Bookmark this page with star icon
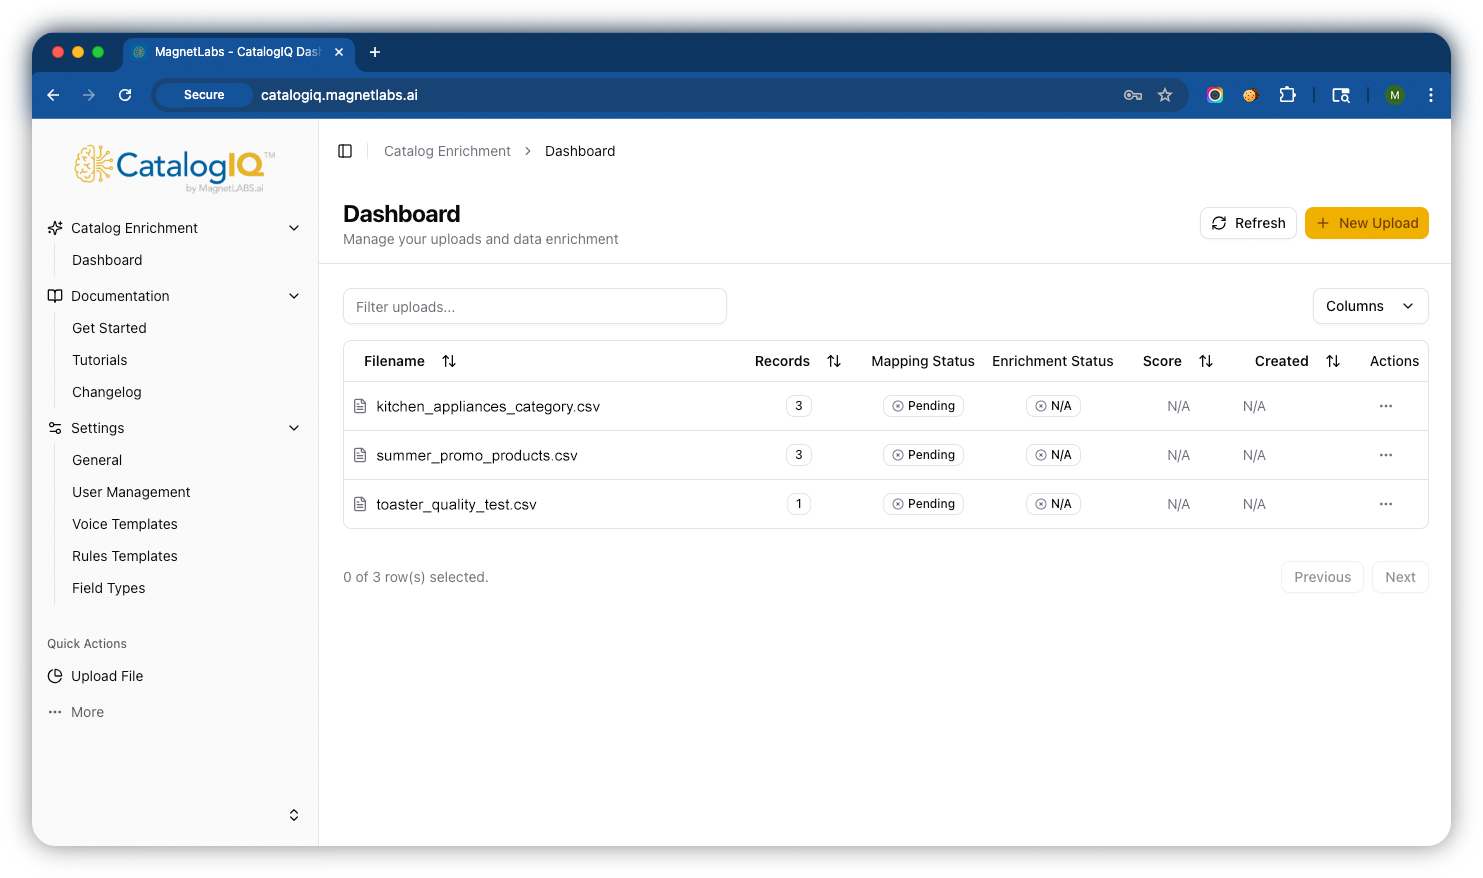The height and width of the screenshot is (878, 1483). [x=1165, y=95]
